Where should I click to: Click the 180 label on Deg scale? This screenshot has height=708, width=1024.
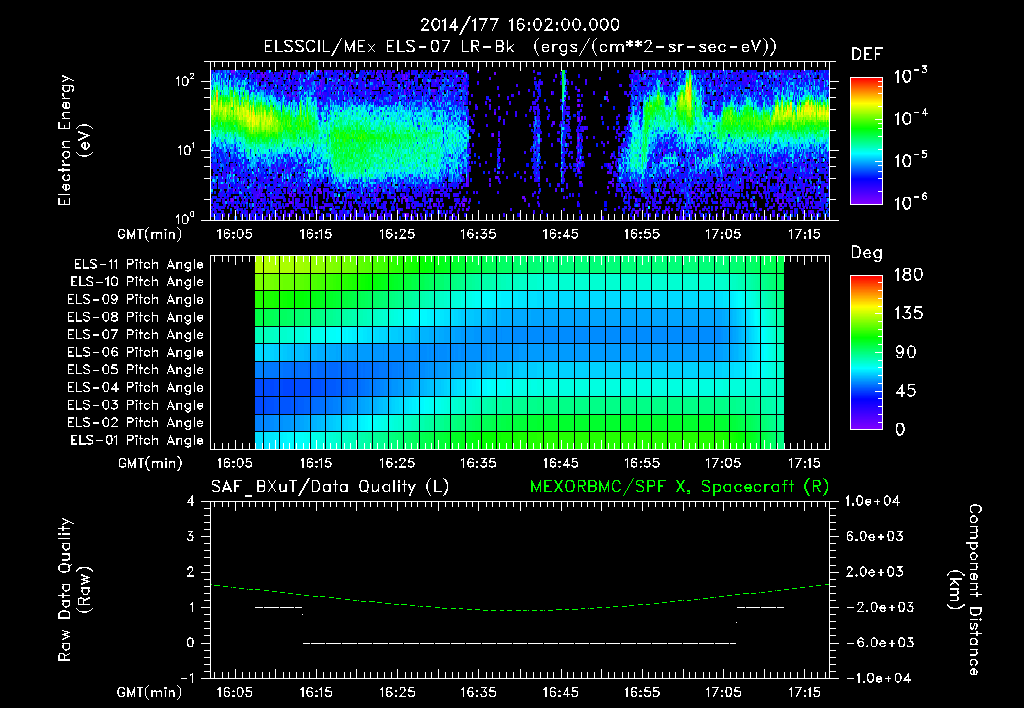(908, 275)
